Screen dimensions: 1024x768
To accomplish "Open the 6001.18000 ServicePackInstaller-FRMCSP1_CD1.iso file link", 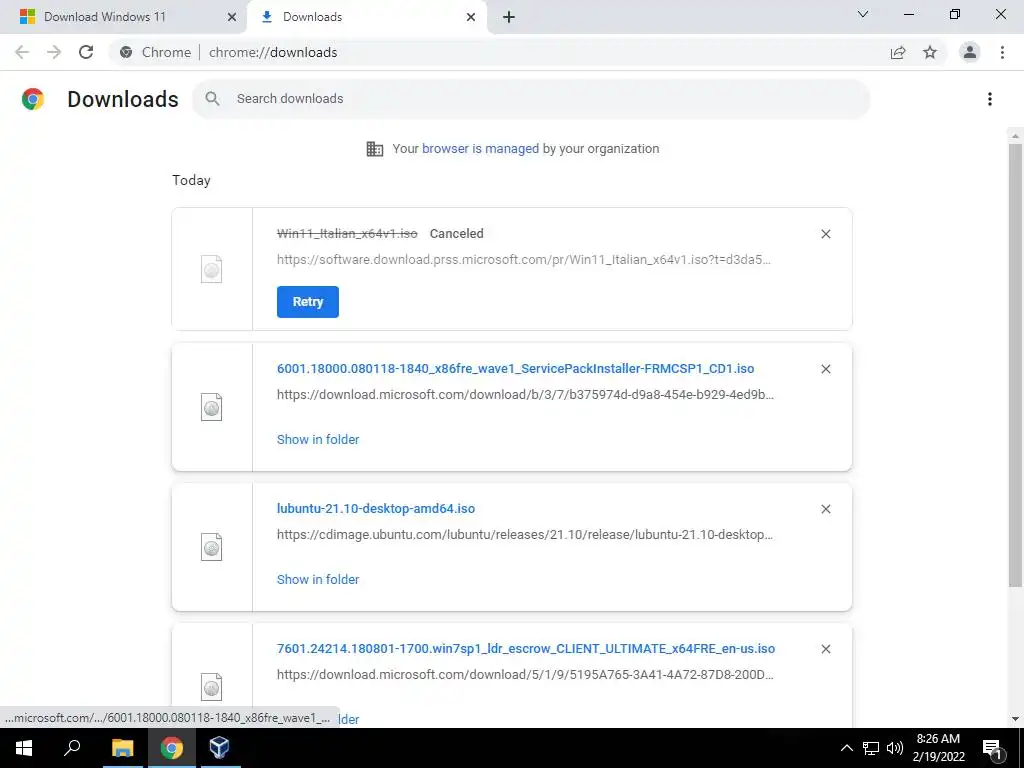I will pos(515,368).
